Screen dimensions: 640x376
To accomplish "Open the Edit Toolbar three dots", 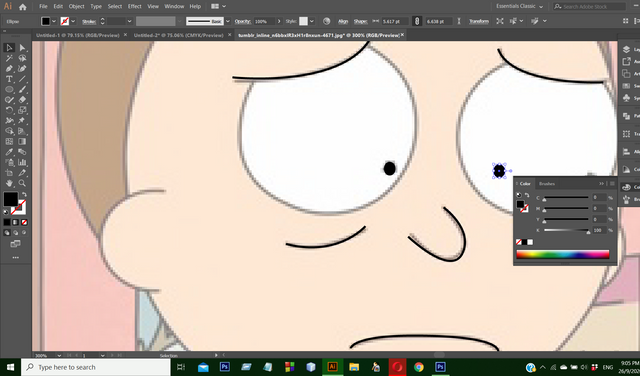I will click(16, 258).
